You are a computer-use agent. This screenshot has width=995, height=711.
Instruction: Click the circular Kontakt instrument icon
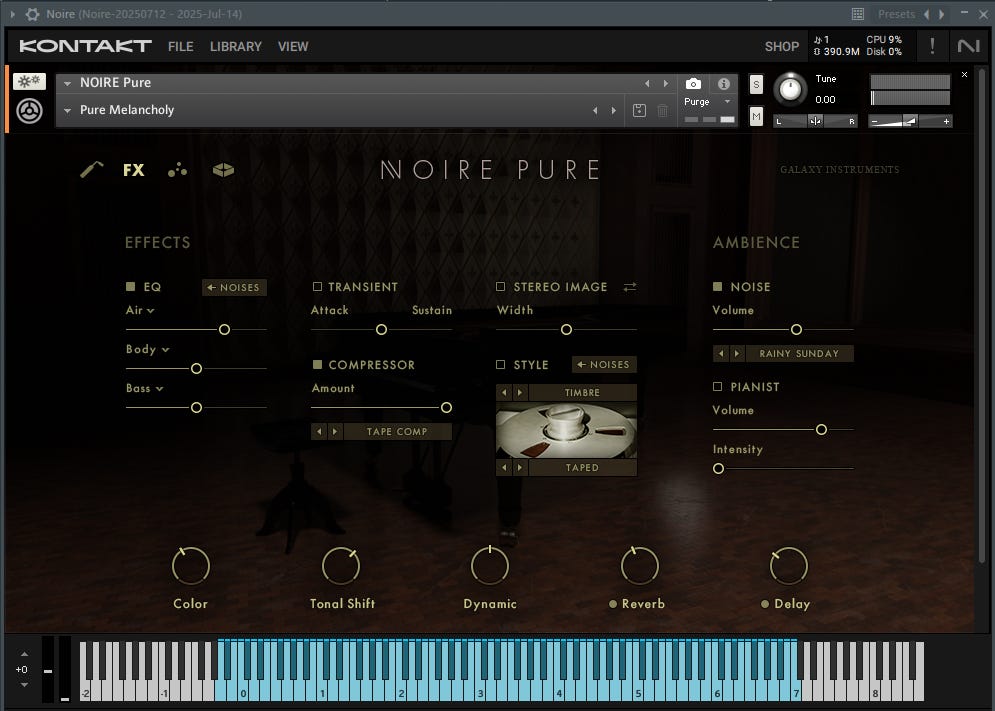[x=29, y=111]
